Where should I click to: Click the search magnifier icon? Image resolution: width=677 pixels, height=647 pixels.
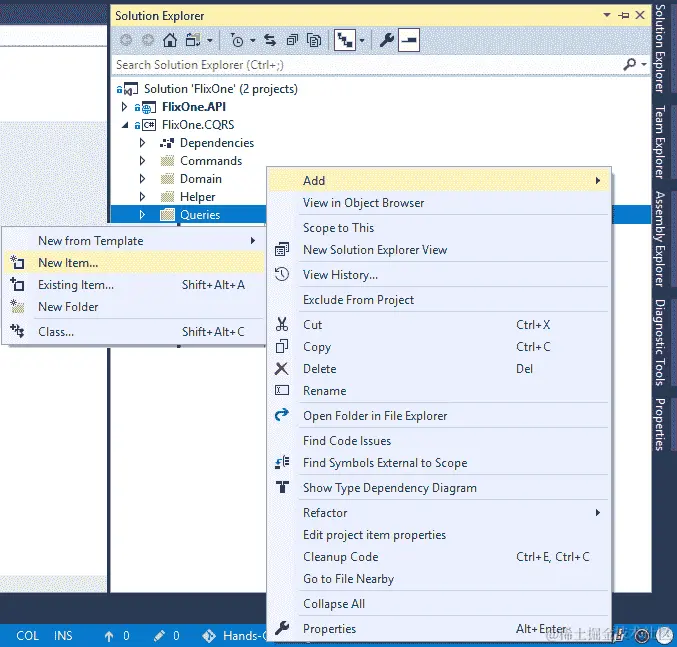click(630, 64)
